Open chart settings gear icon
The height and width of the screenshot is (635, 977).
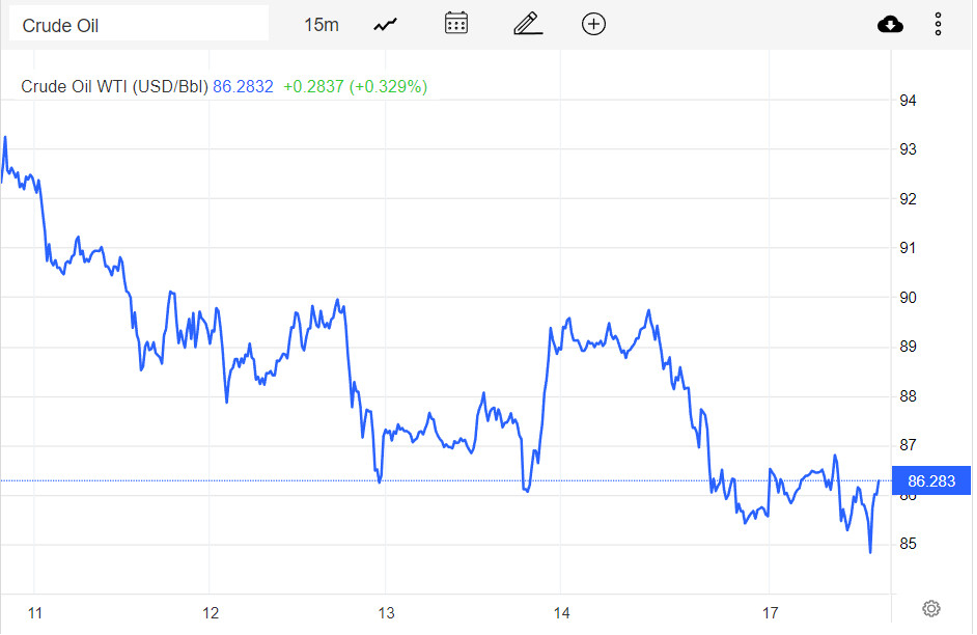931,608
